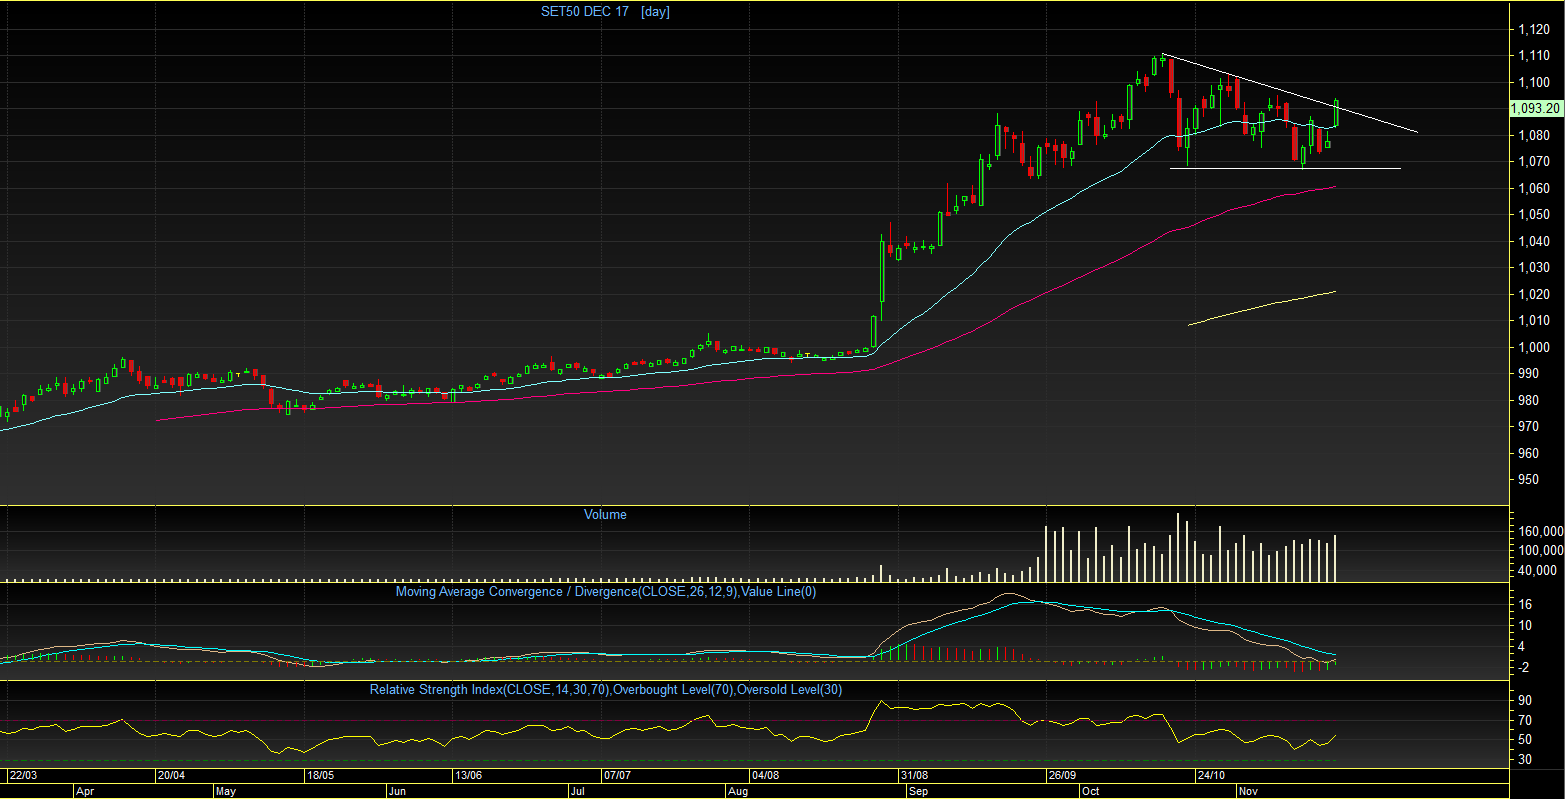Select the descending white trendline
This screenshot has height=799, width=1565.
point(1290,92)
